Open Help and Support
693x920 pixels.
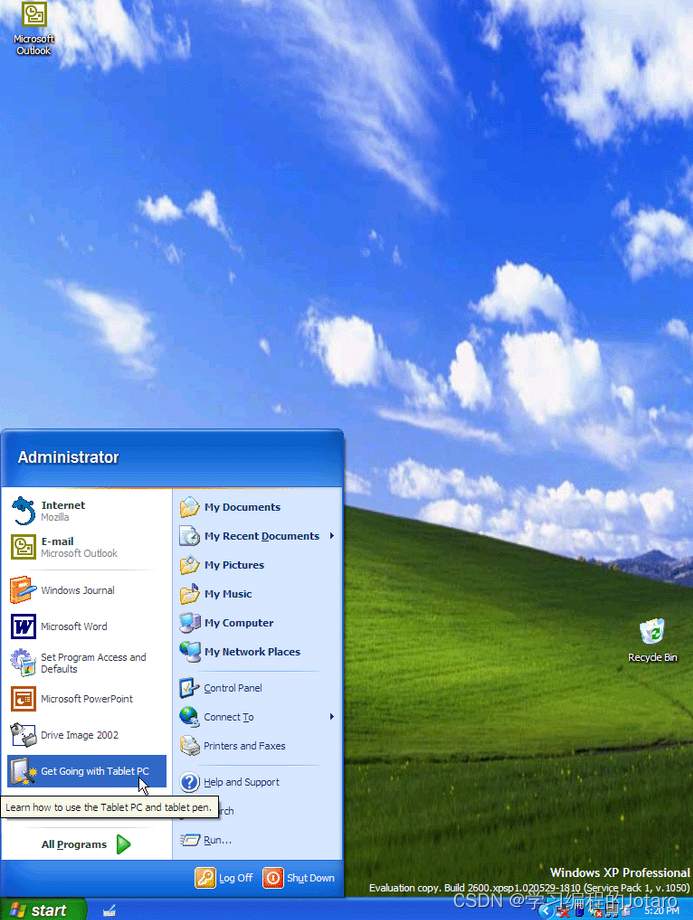[258, 782]
